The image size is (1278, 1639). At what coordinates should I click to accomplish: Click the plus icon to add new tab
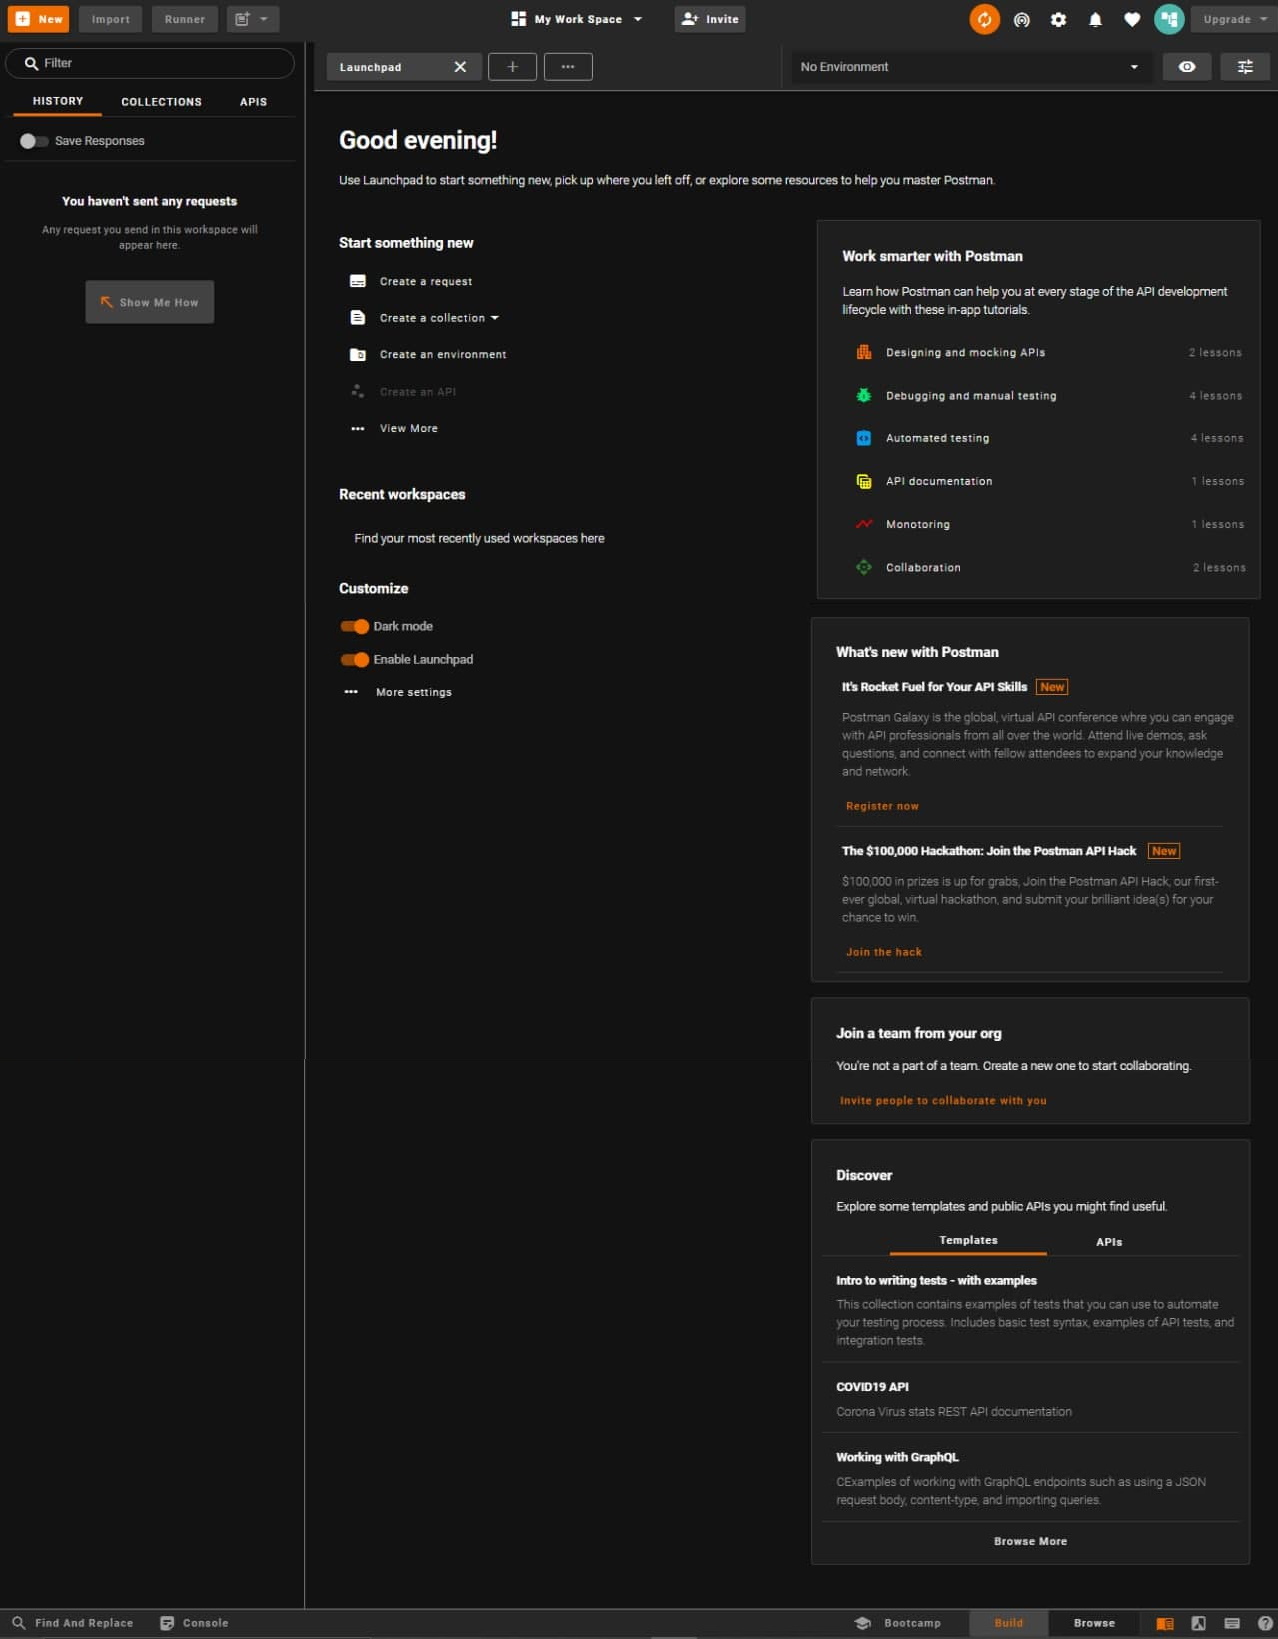[512, 67]
